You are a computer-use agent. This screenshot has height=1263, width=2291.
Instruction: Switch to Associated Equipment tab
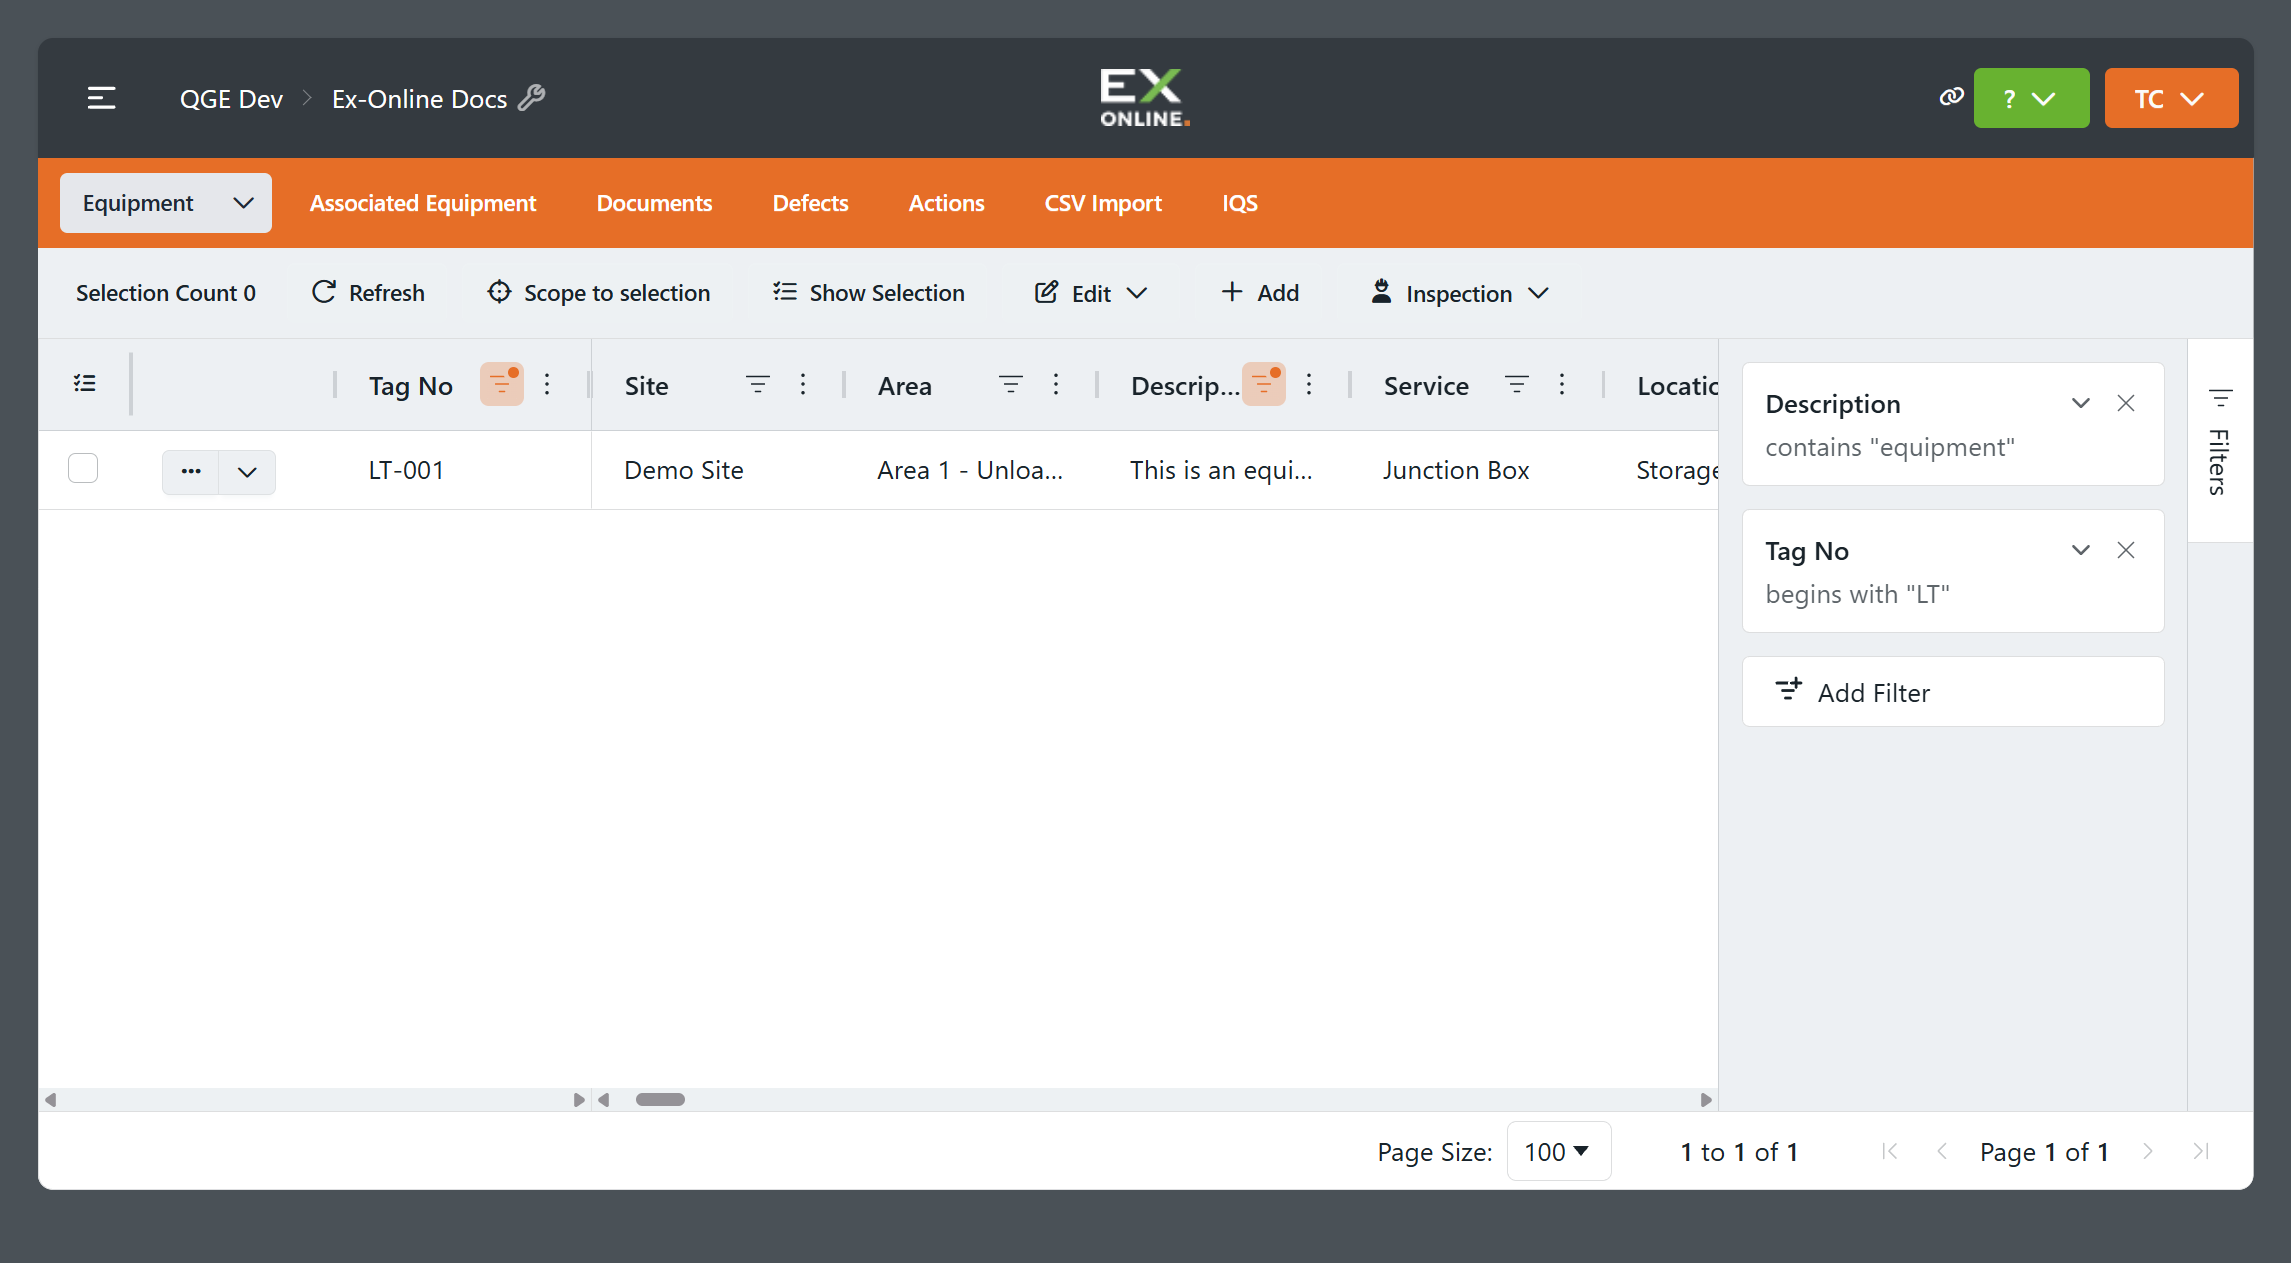[x=423, y=203]
